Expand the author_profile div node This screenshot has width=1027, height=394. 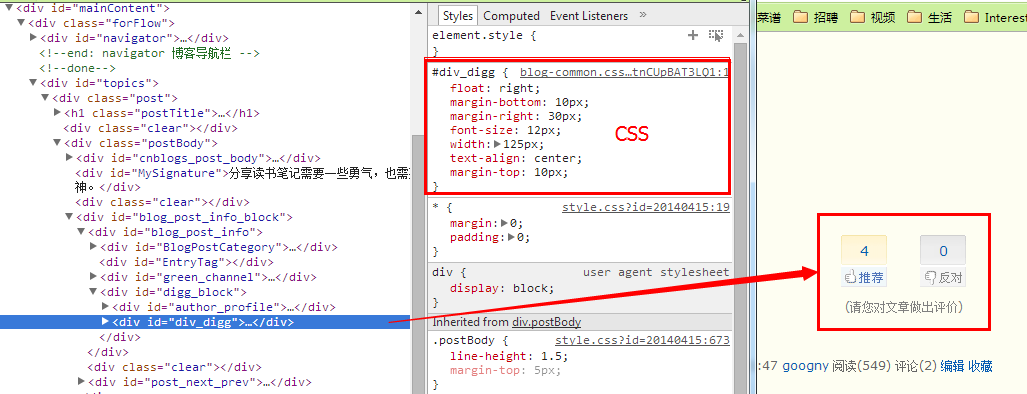coord(105,307)
